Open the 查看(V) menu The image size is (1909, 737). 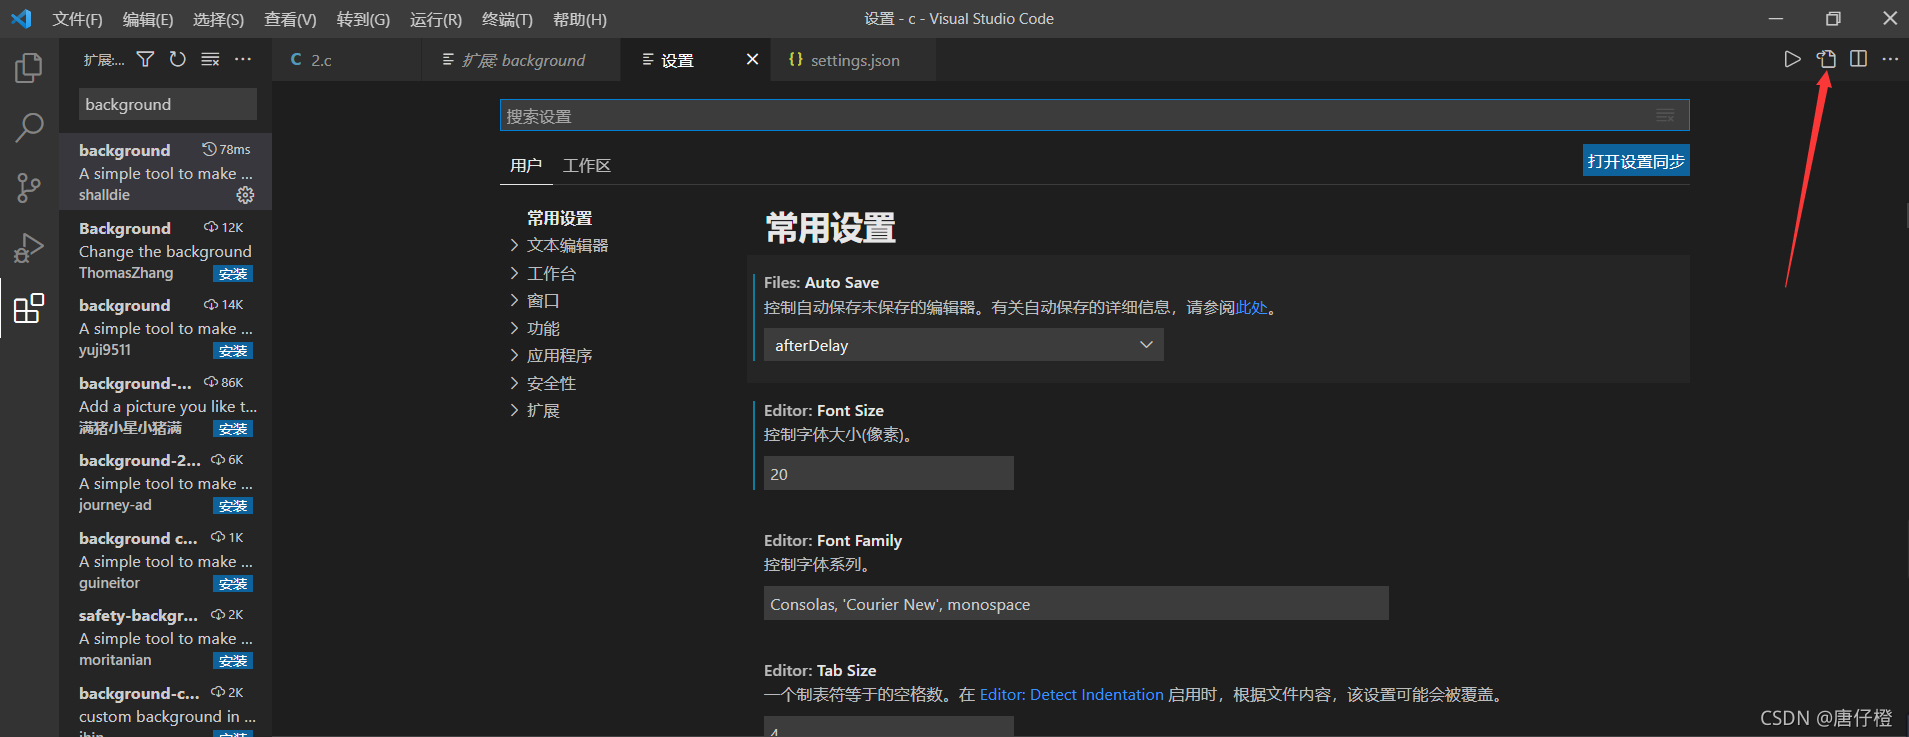290,19
